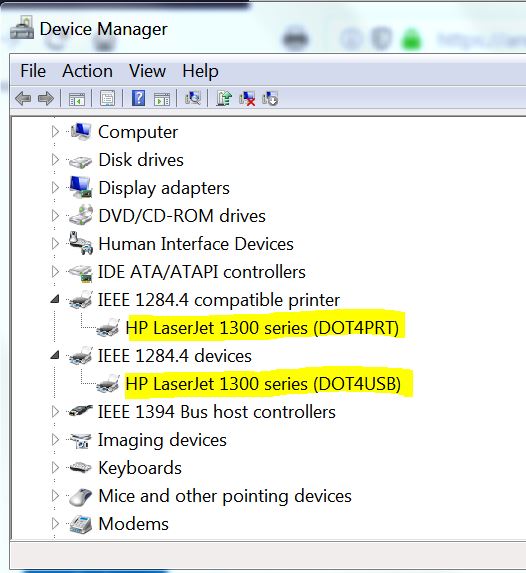This screenshot has height=573, width=526.
Task: Select the Disk drives label
Action: pos(141,160)
